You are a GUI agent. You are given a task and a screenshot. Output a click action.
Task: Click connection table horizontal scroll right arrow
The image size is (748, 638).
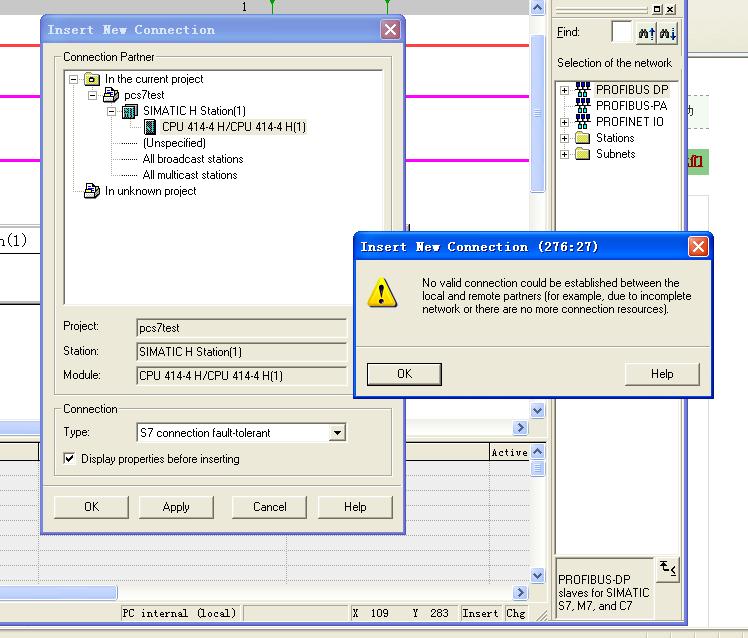click(x=520, y=593)
